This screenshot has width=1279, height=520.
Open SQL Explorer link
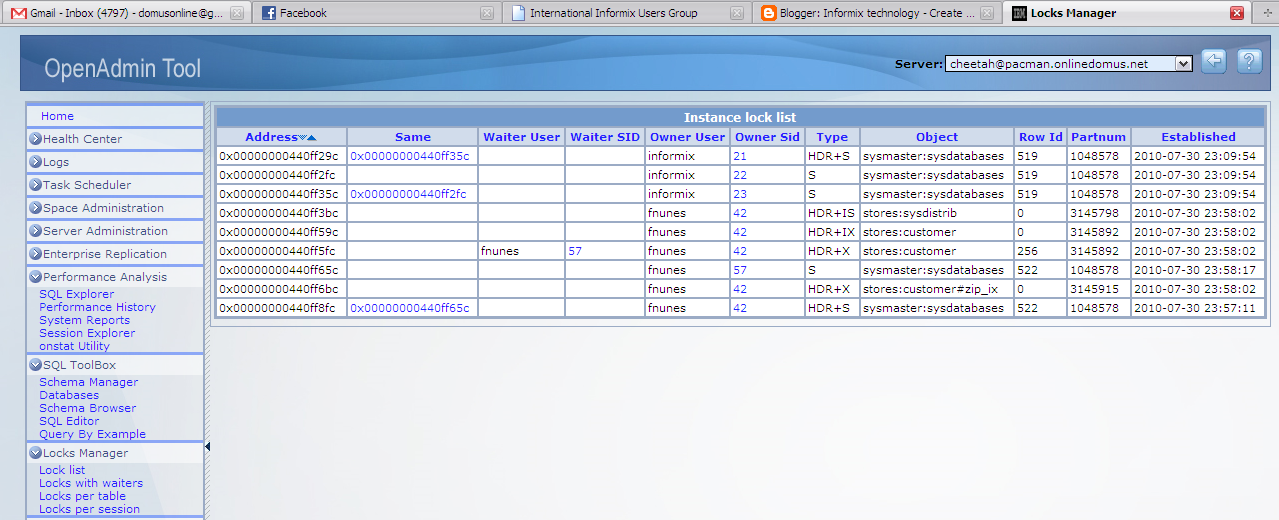[x=77, y=294]
